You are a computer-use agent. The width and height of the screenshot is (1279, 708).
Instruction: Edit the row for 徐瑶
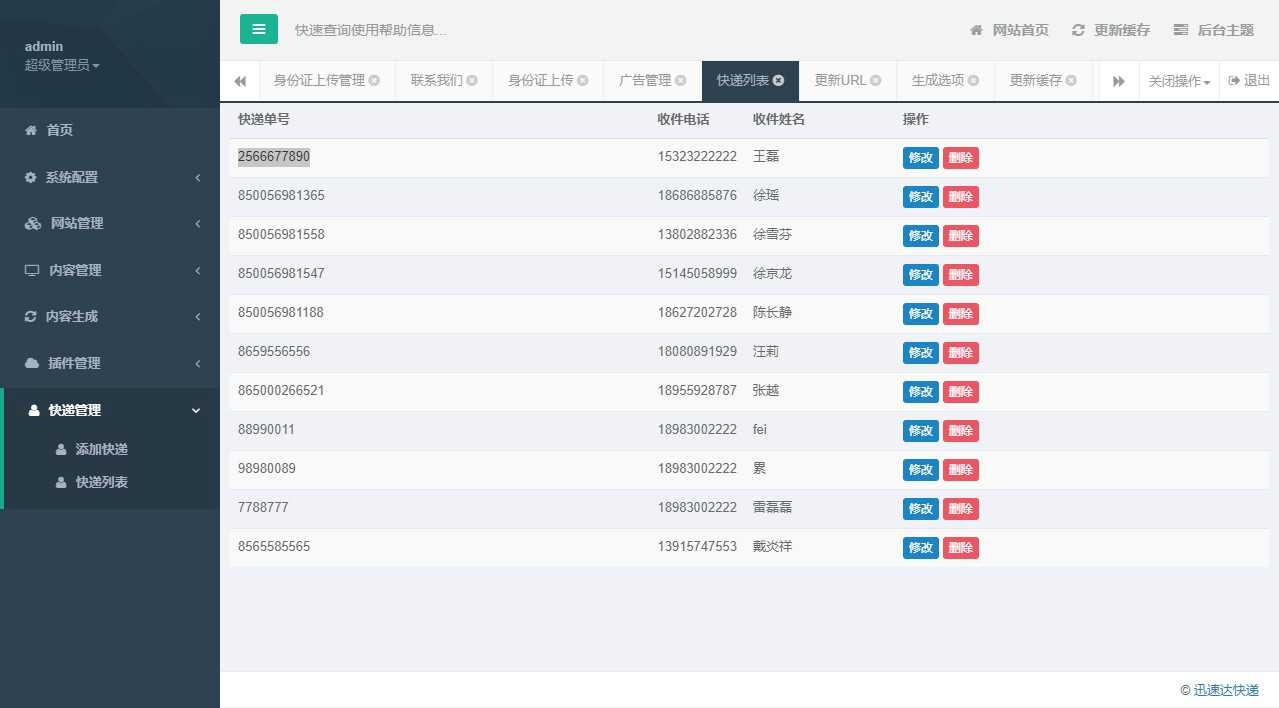pyautogui.click(x=920, y=196)
